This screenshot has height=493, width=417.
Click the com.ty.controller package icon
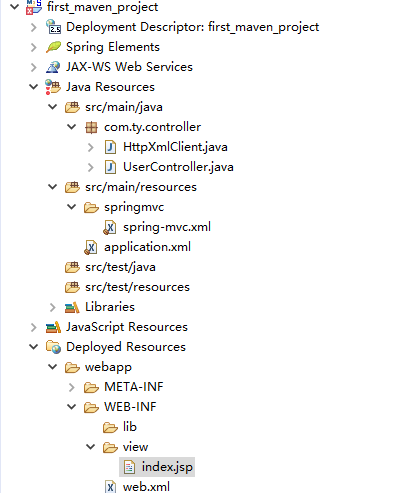(91, 127)
